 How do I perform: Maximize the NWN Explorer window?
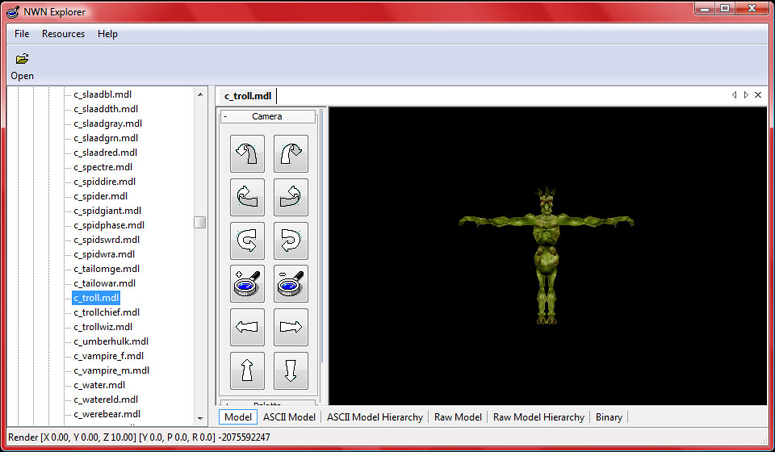725,8
